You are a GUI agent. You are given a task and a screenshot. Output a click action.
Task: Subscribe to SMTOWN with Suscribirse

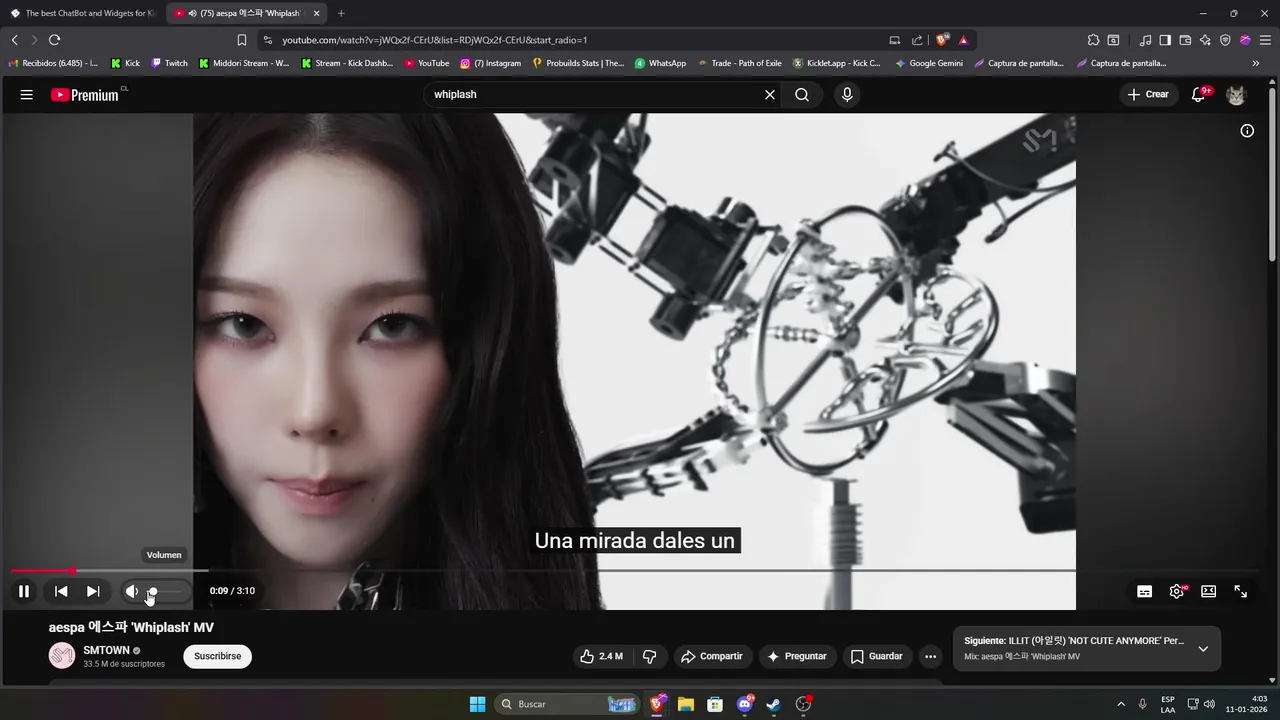pyautogui.click(x=217, y=656)
